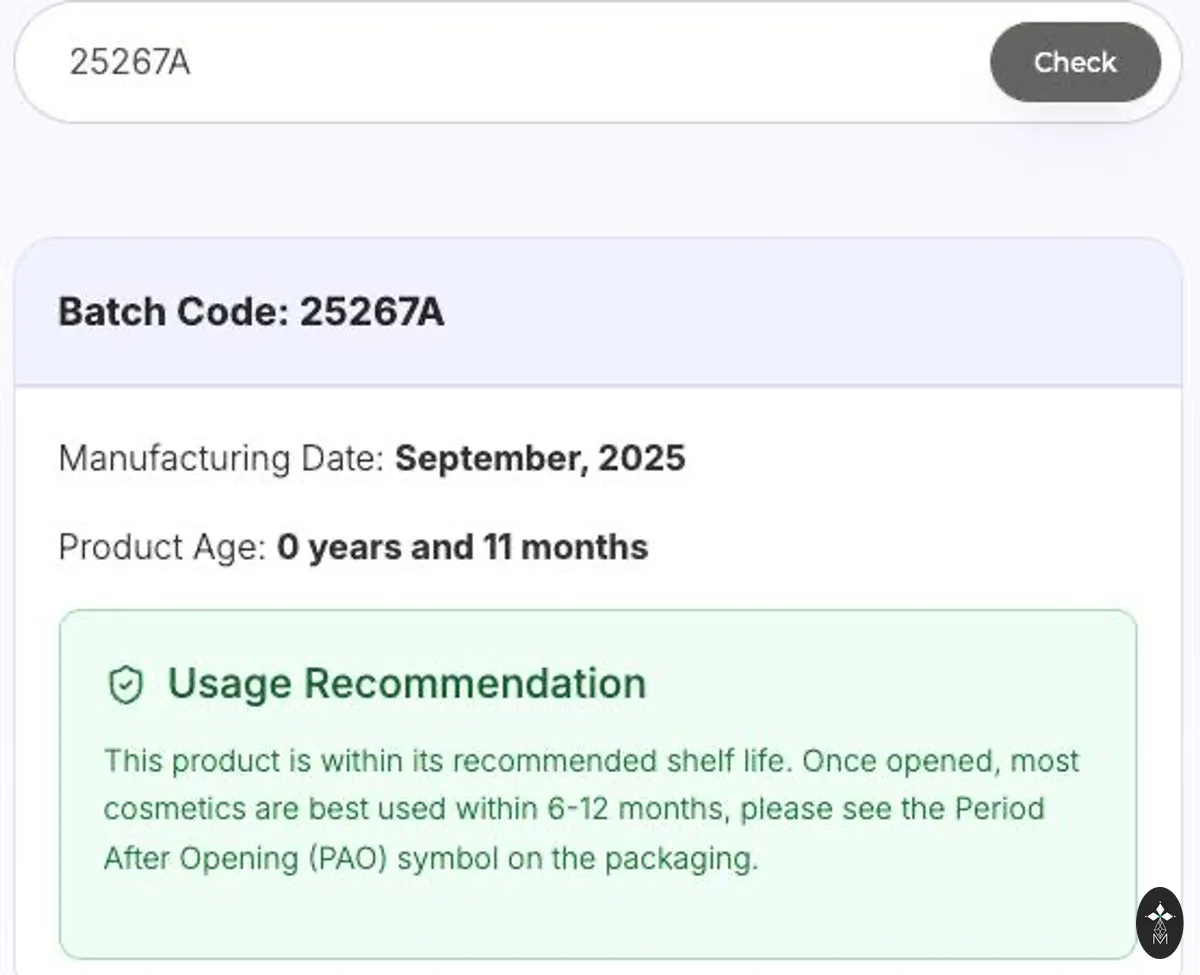Click the Product Age label
The height and width of the screenshot is (975, 1200).
click(x=162, y=547)
